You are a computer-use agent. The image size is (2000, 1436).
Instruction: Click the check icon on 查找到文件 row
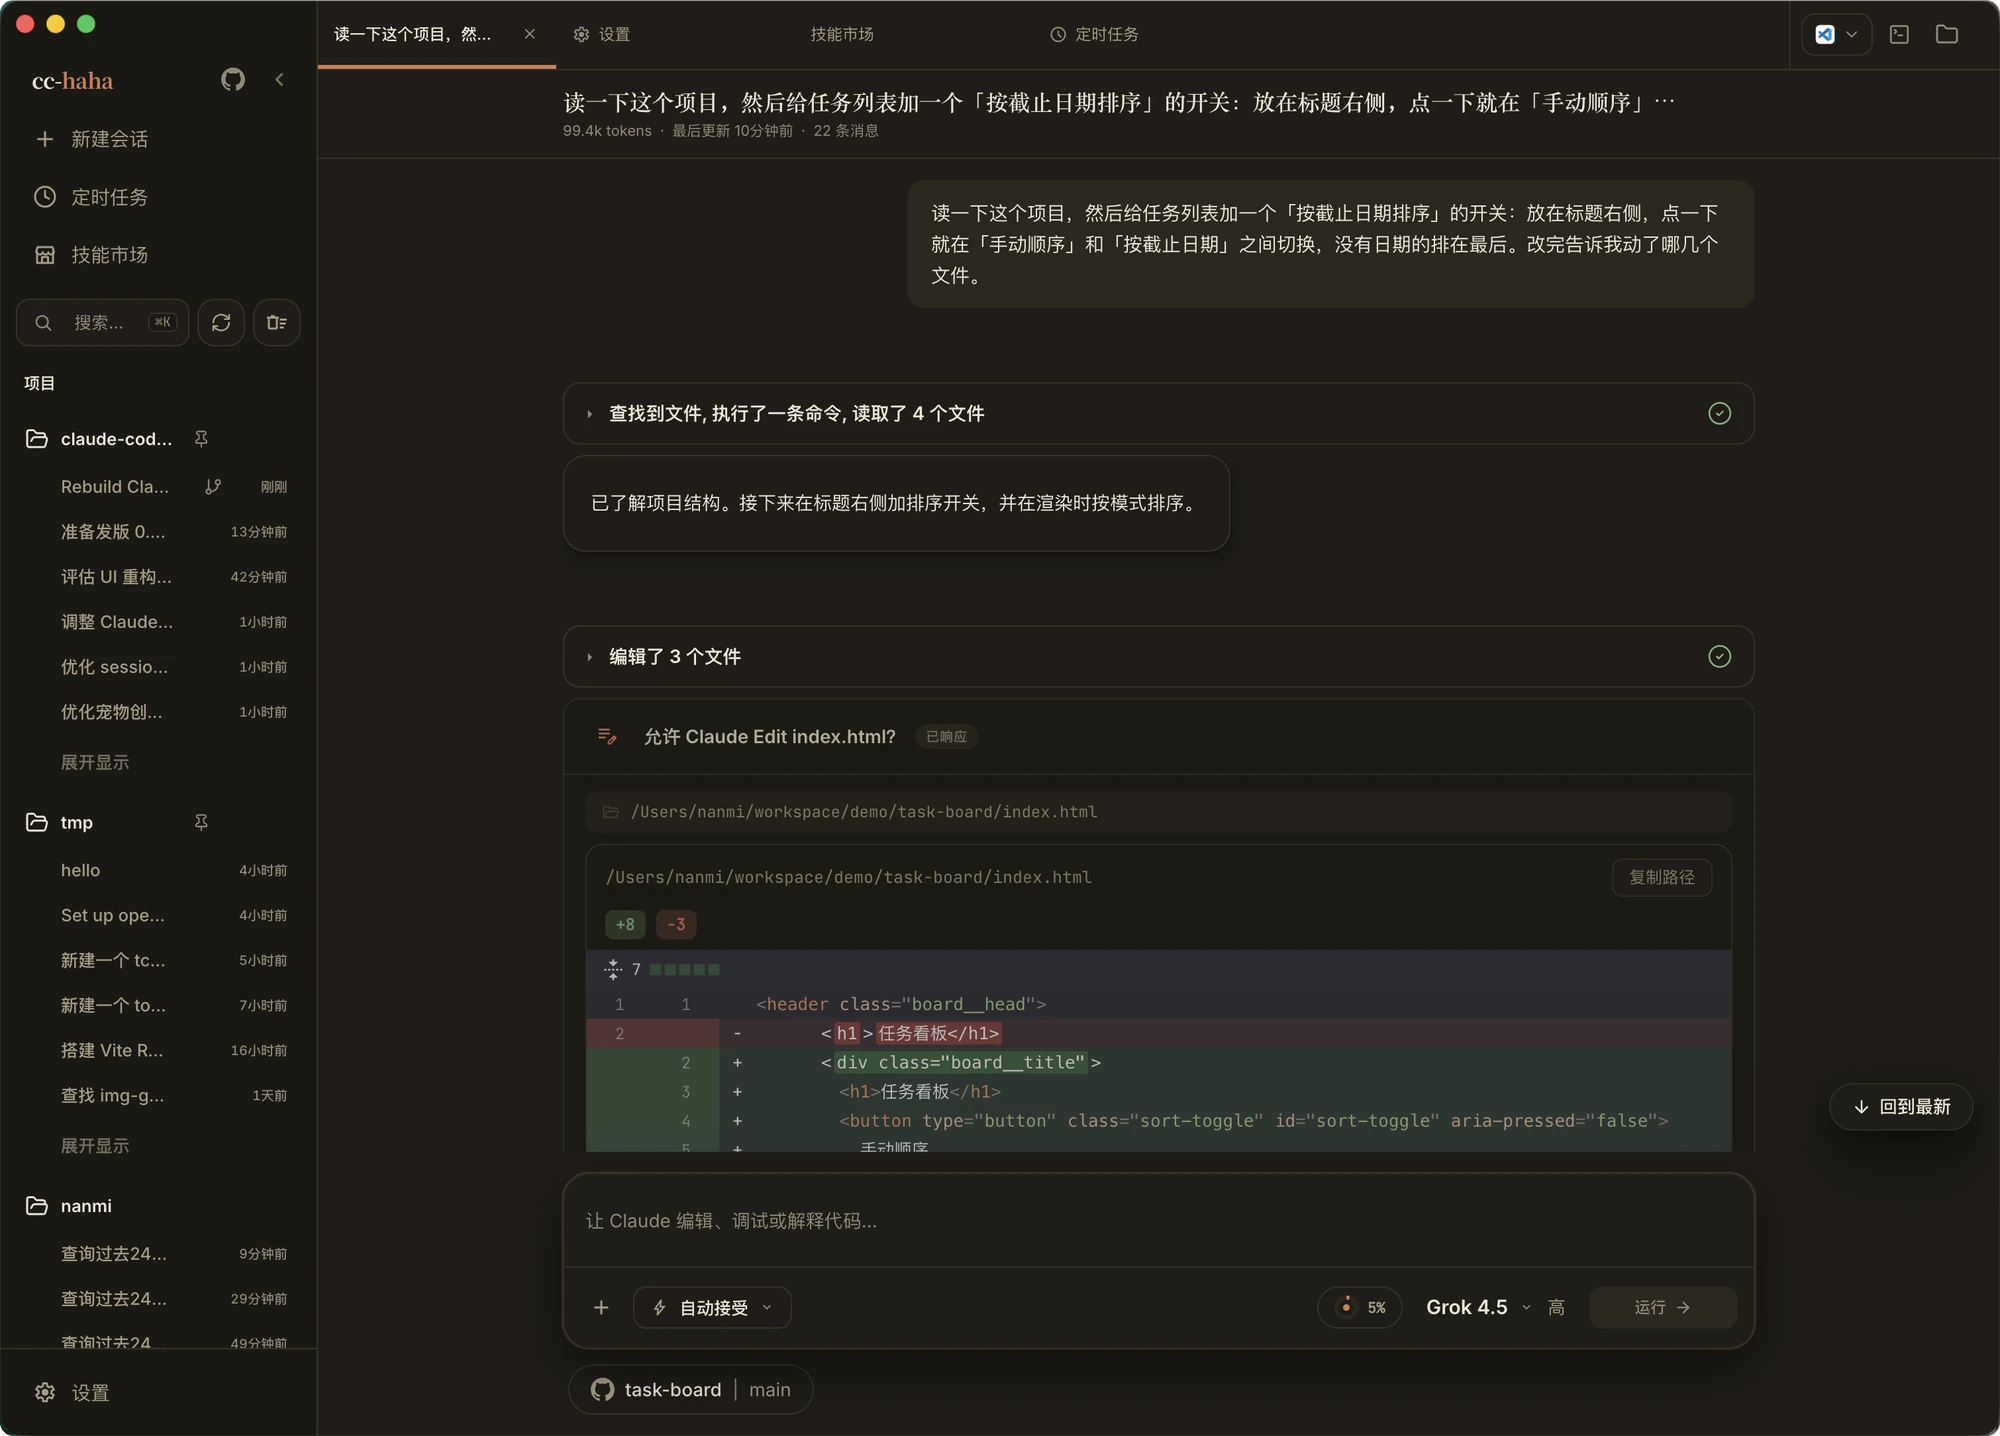pyautogui.click(x=1719, y=413)
